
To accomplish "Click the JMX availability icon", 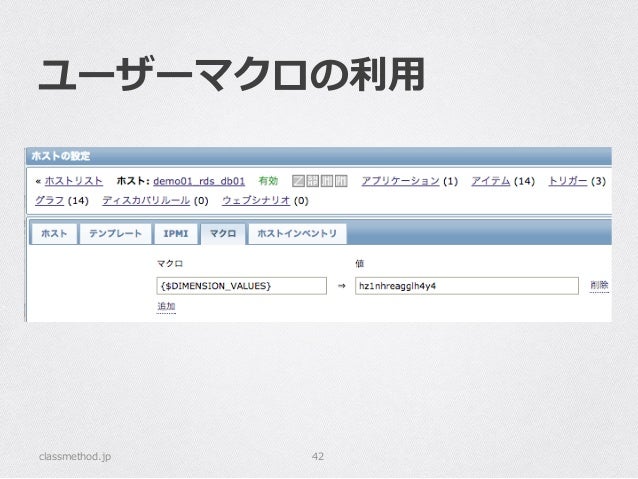I will coord(327,181).
